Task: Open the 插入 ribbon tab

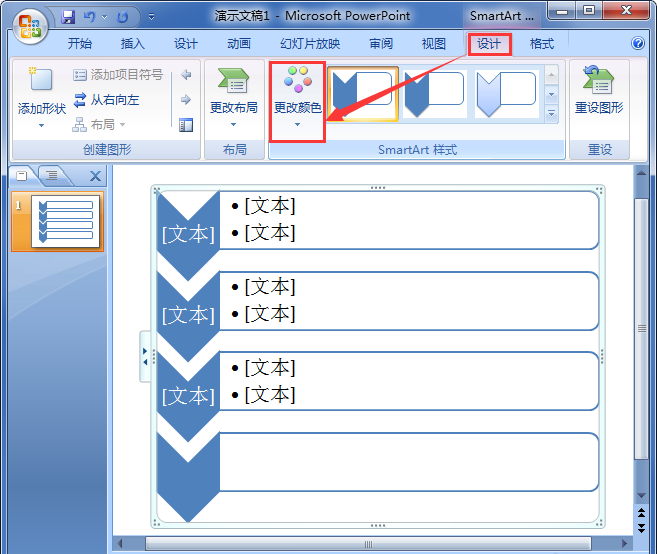Action: pyautogui.click(x=132, y=44)
